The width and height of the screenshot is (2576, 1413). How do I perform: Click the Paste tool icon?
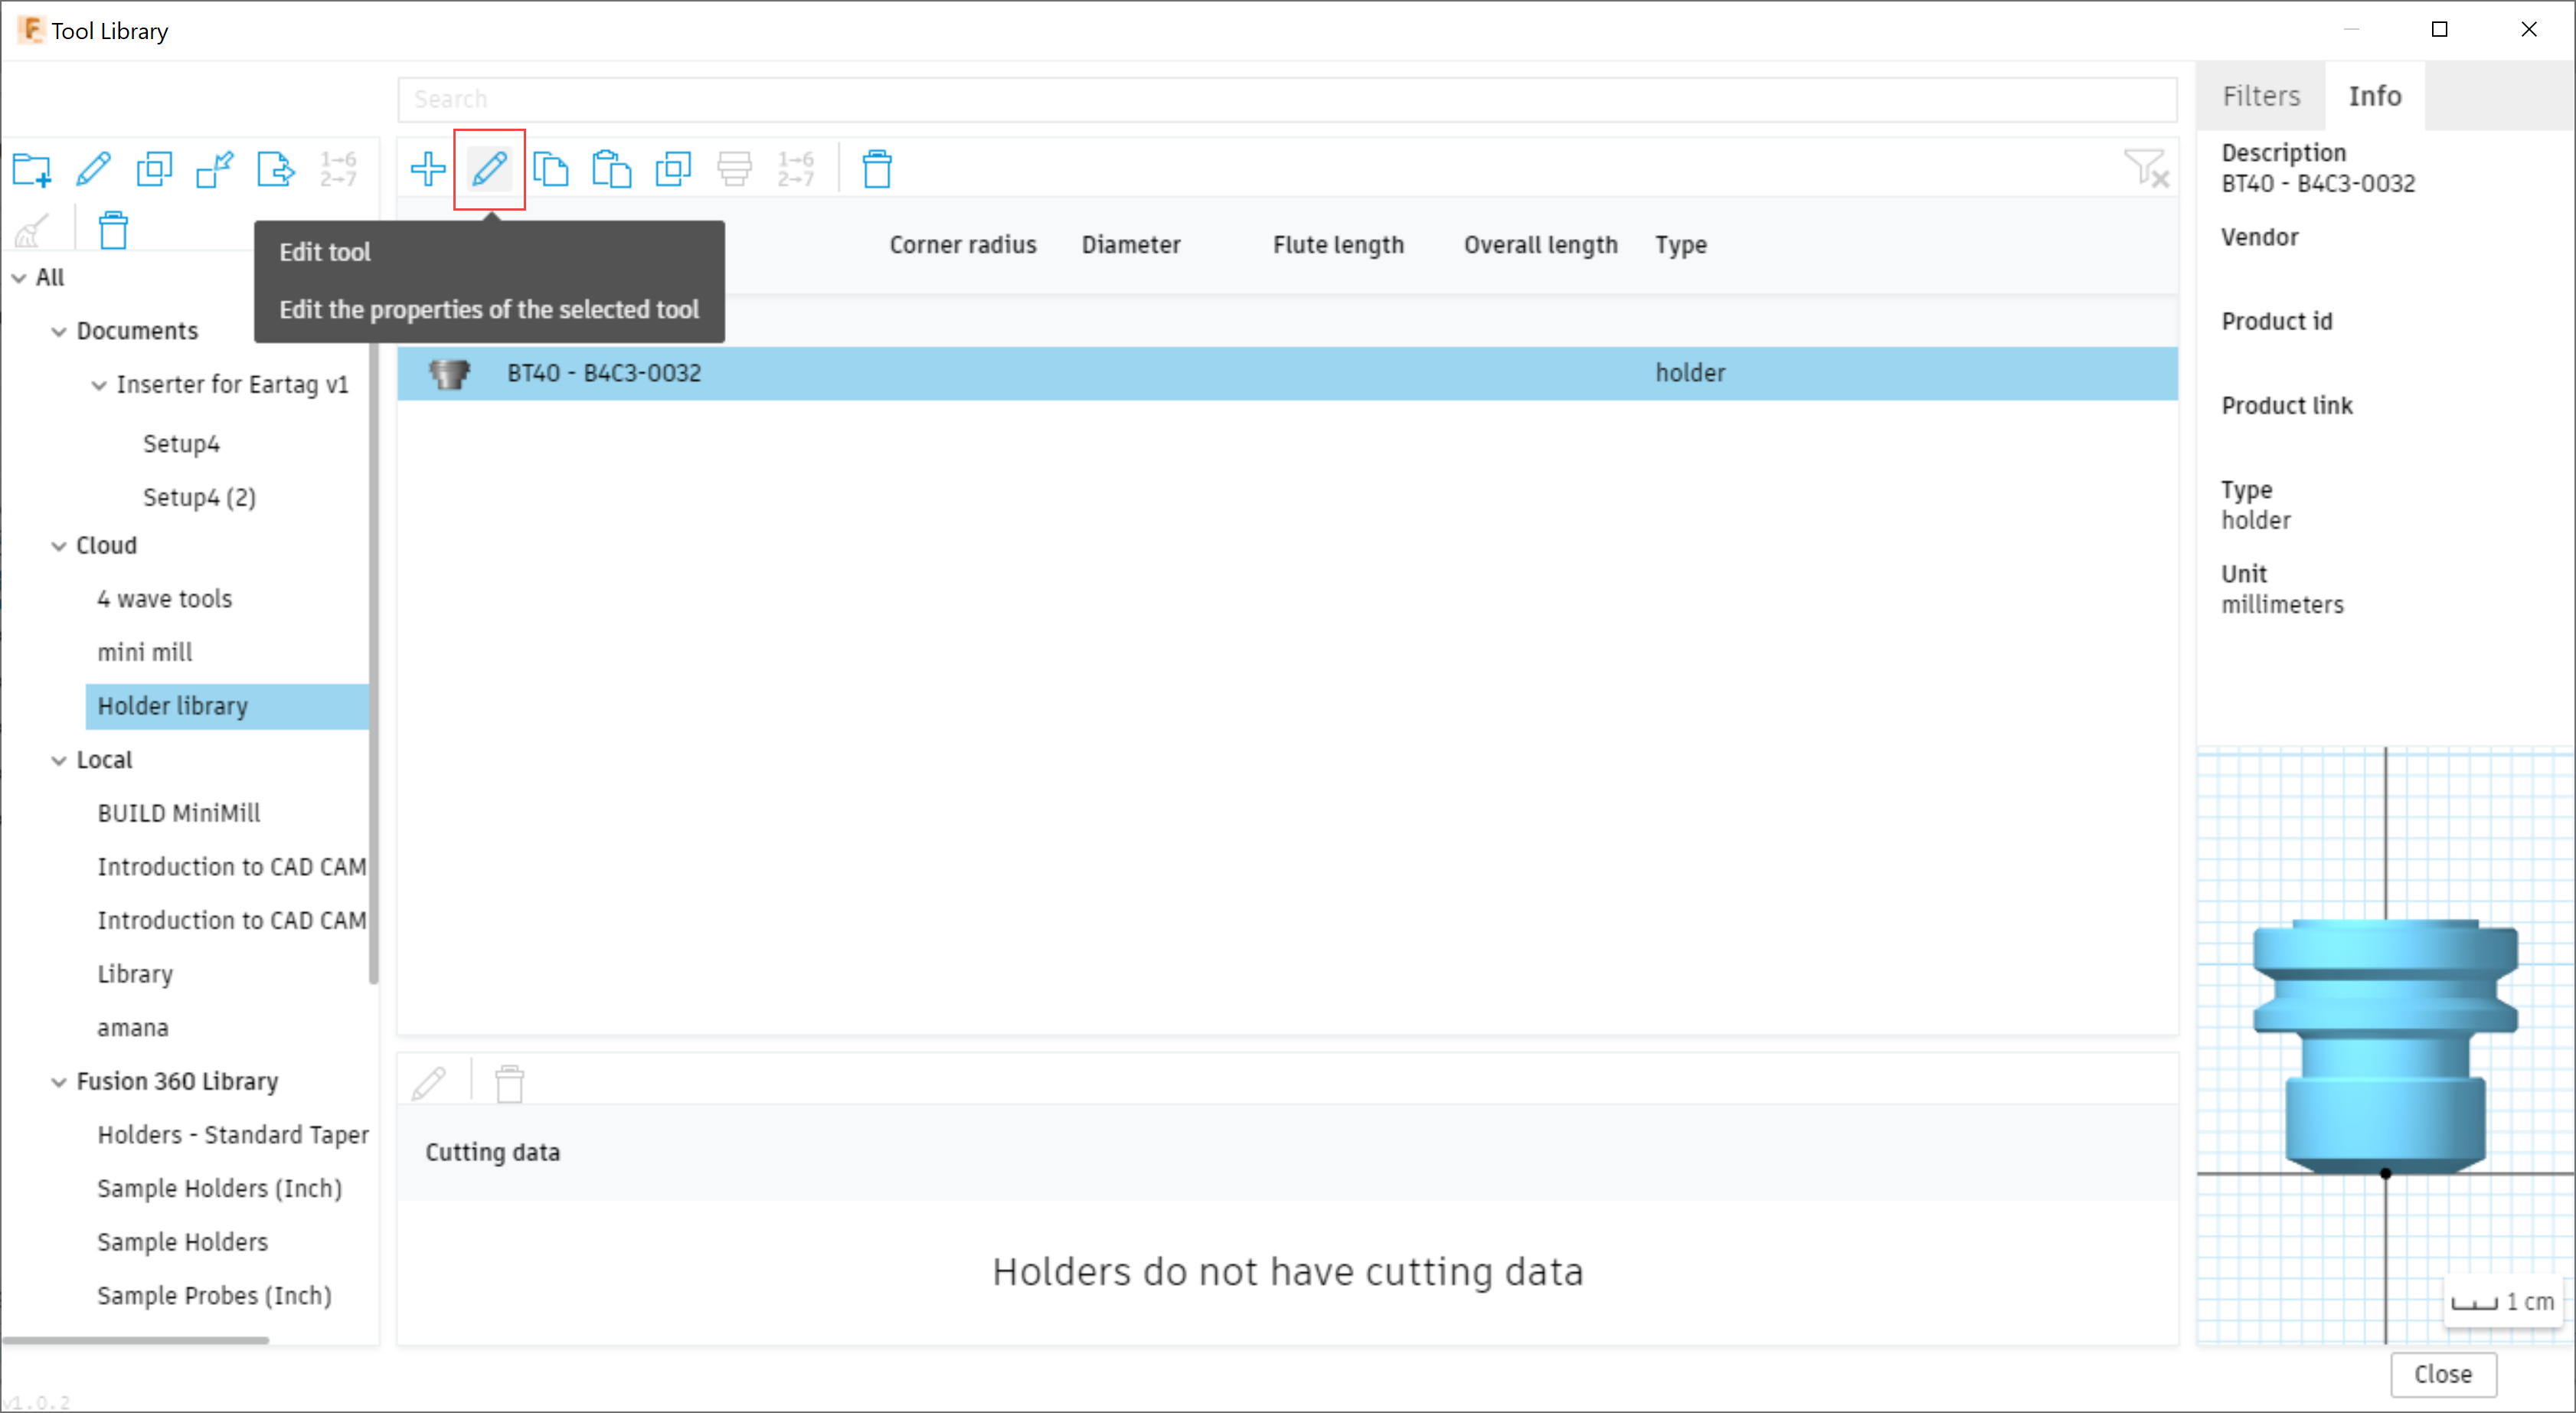point(611,169)
